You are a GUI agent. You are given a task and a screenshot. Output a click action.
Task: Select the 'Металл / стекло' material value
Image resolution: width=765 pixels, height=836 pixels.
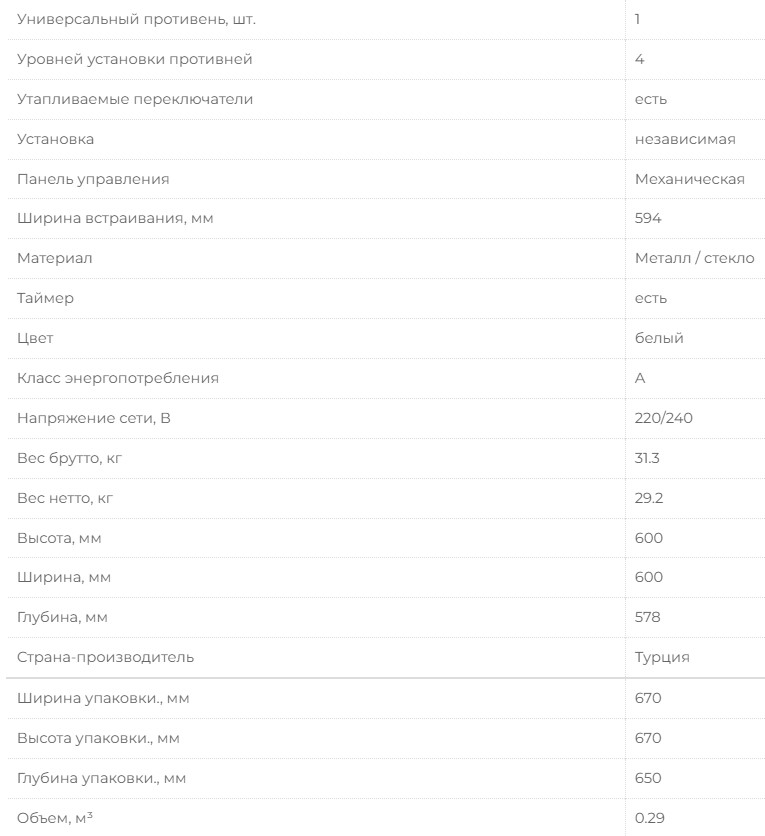coord(694,259)
